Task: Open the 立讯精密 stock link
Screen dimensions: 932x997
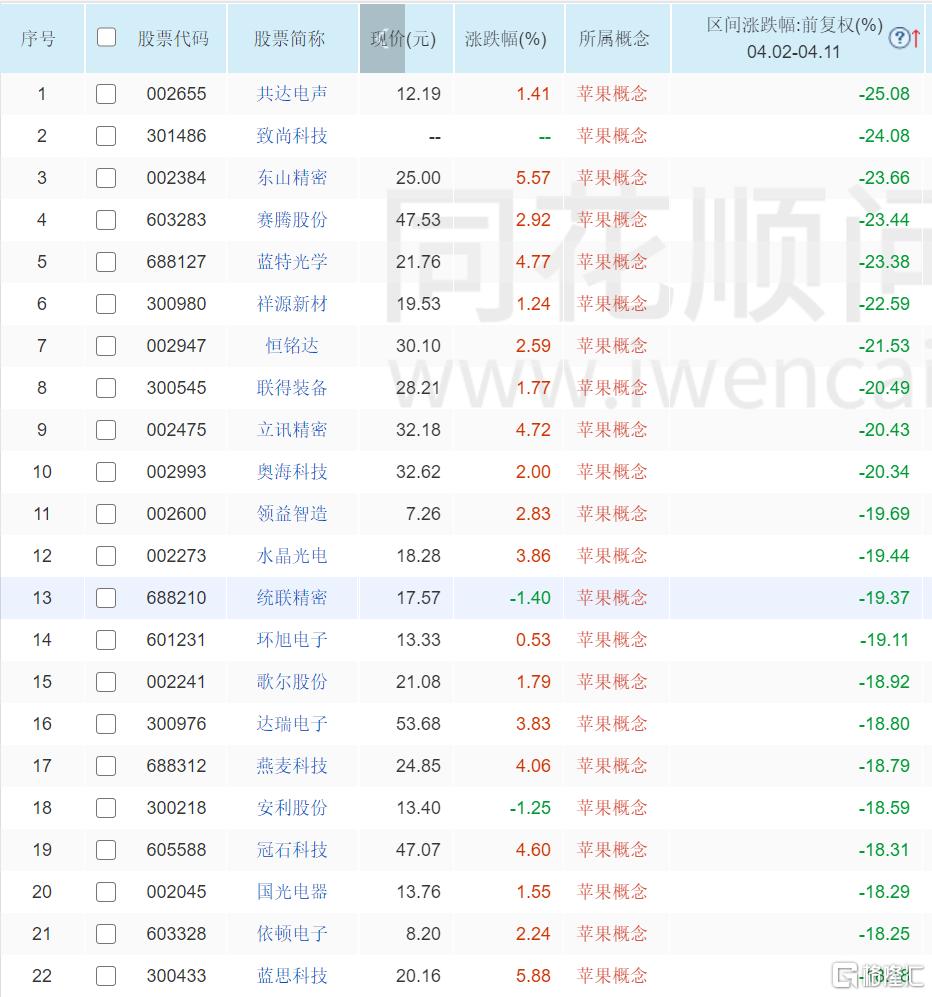Action: (x=291, y=430)
